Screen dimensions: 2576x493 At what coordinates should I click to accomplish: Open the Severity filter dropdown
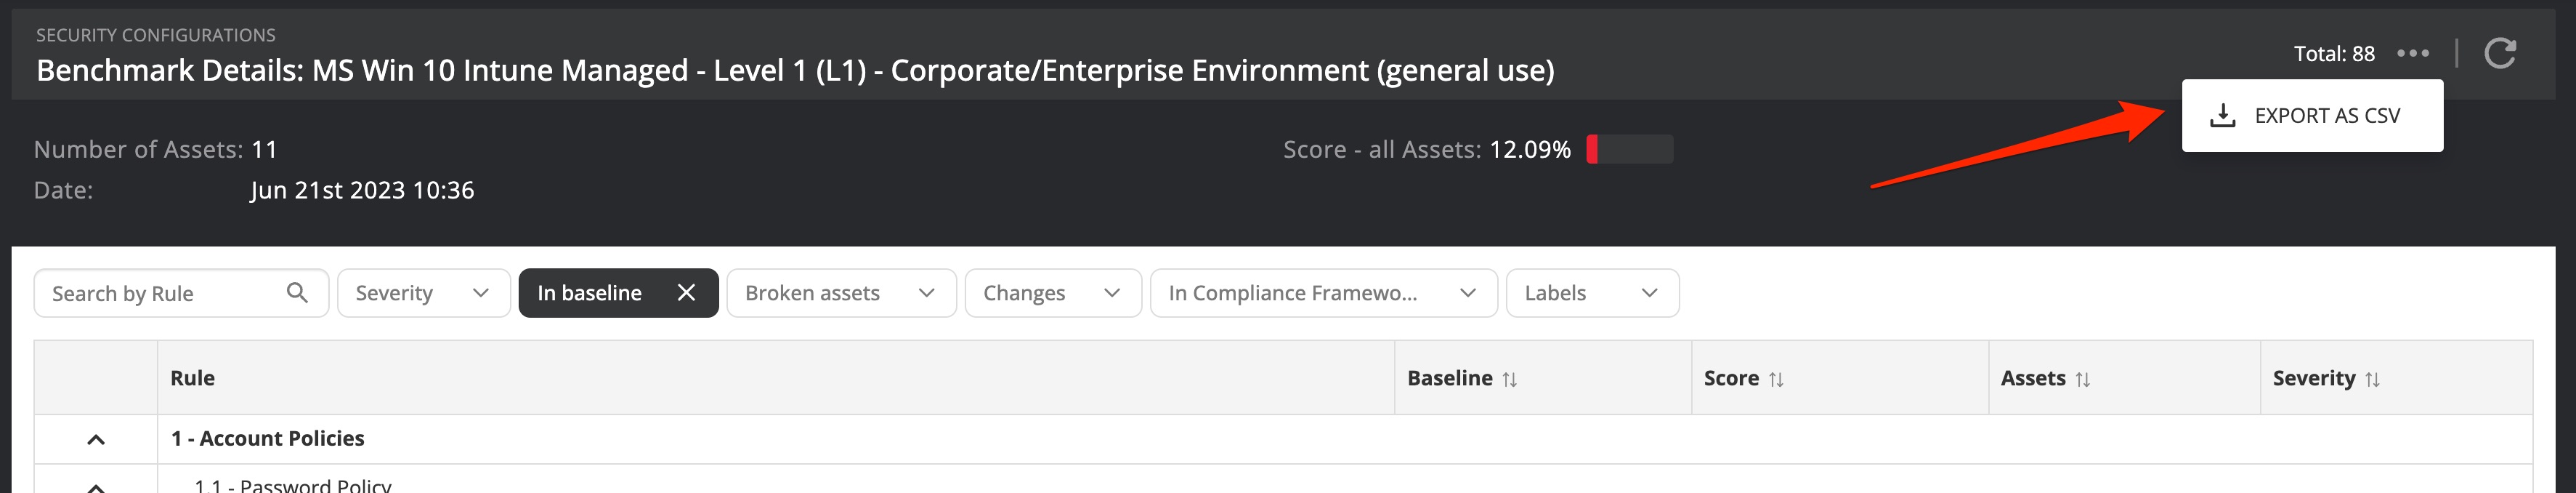click(x=424, y=293)
